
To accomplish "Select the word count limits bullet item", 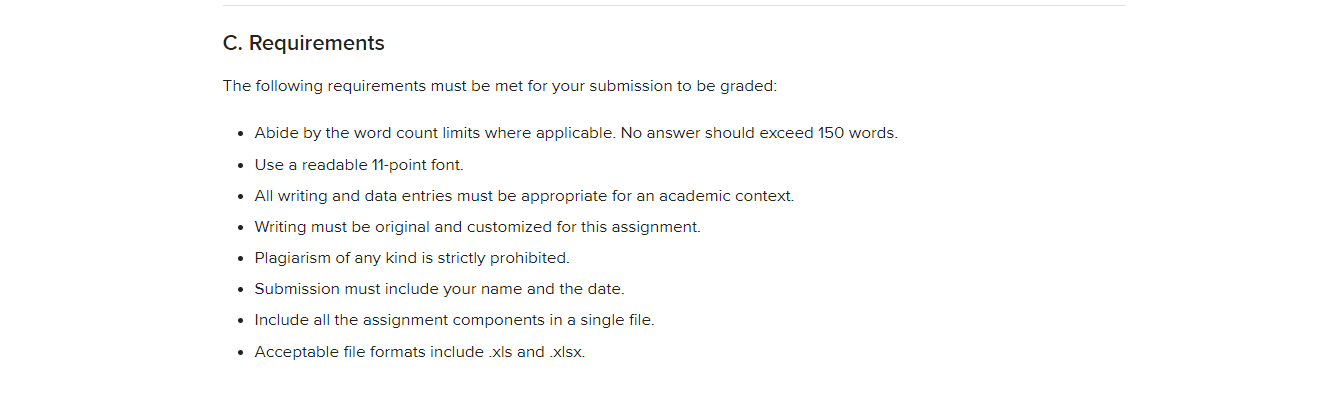I will coord(576,133).
